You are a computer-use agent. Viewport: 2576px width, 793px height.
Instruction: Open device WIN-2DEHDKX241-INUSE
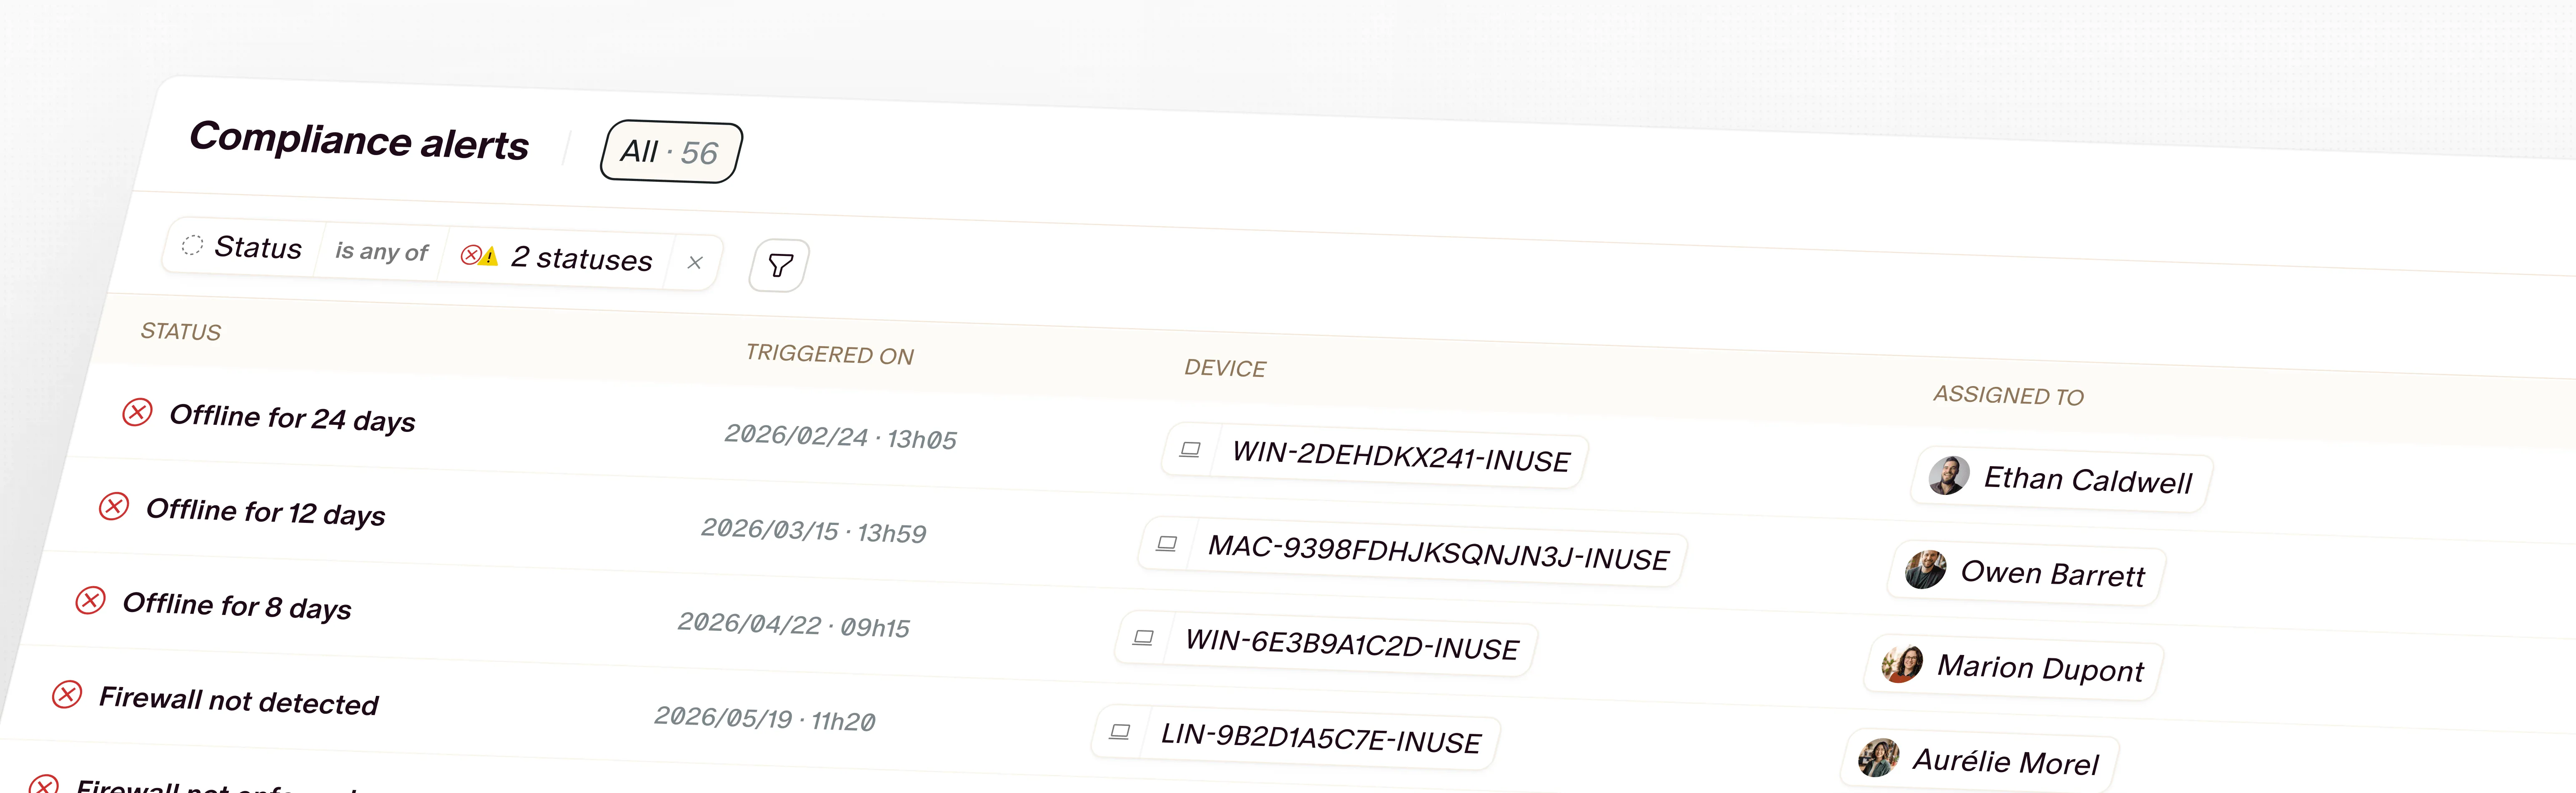[x=1401, y=456]
